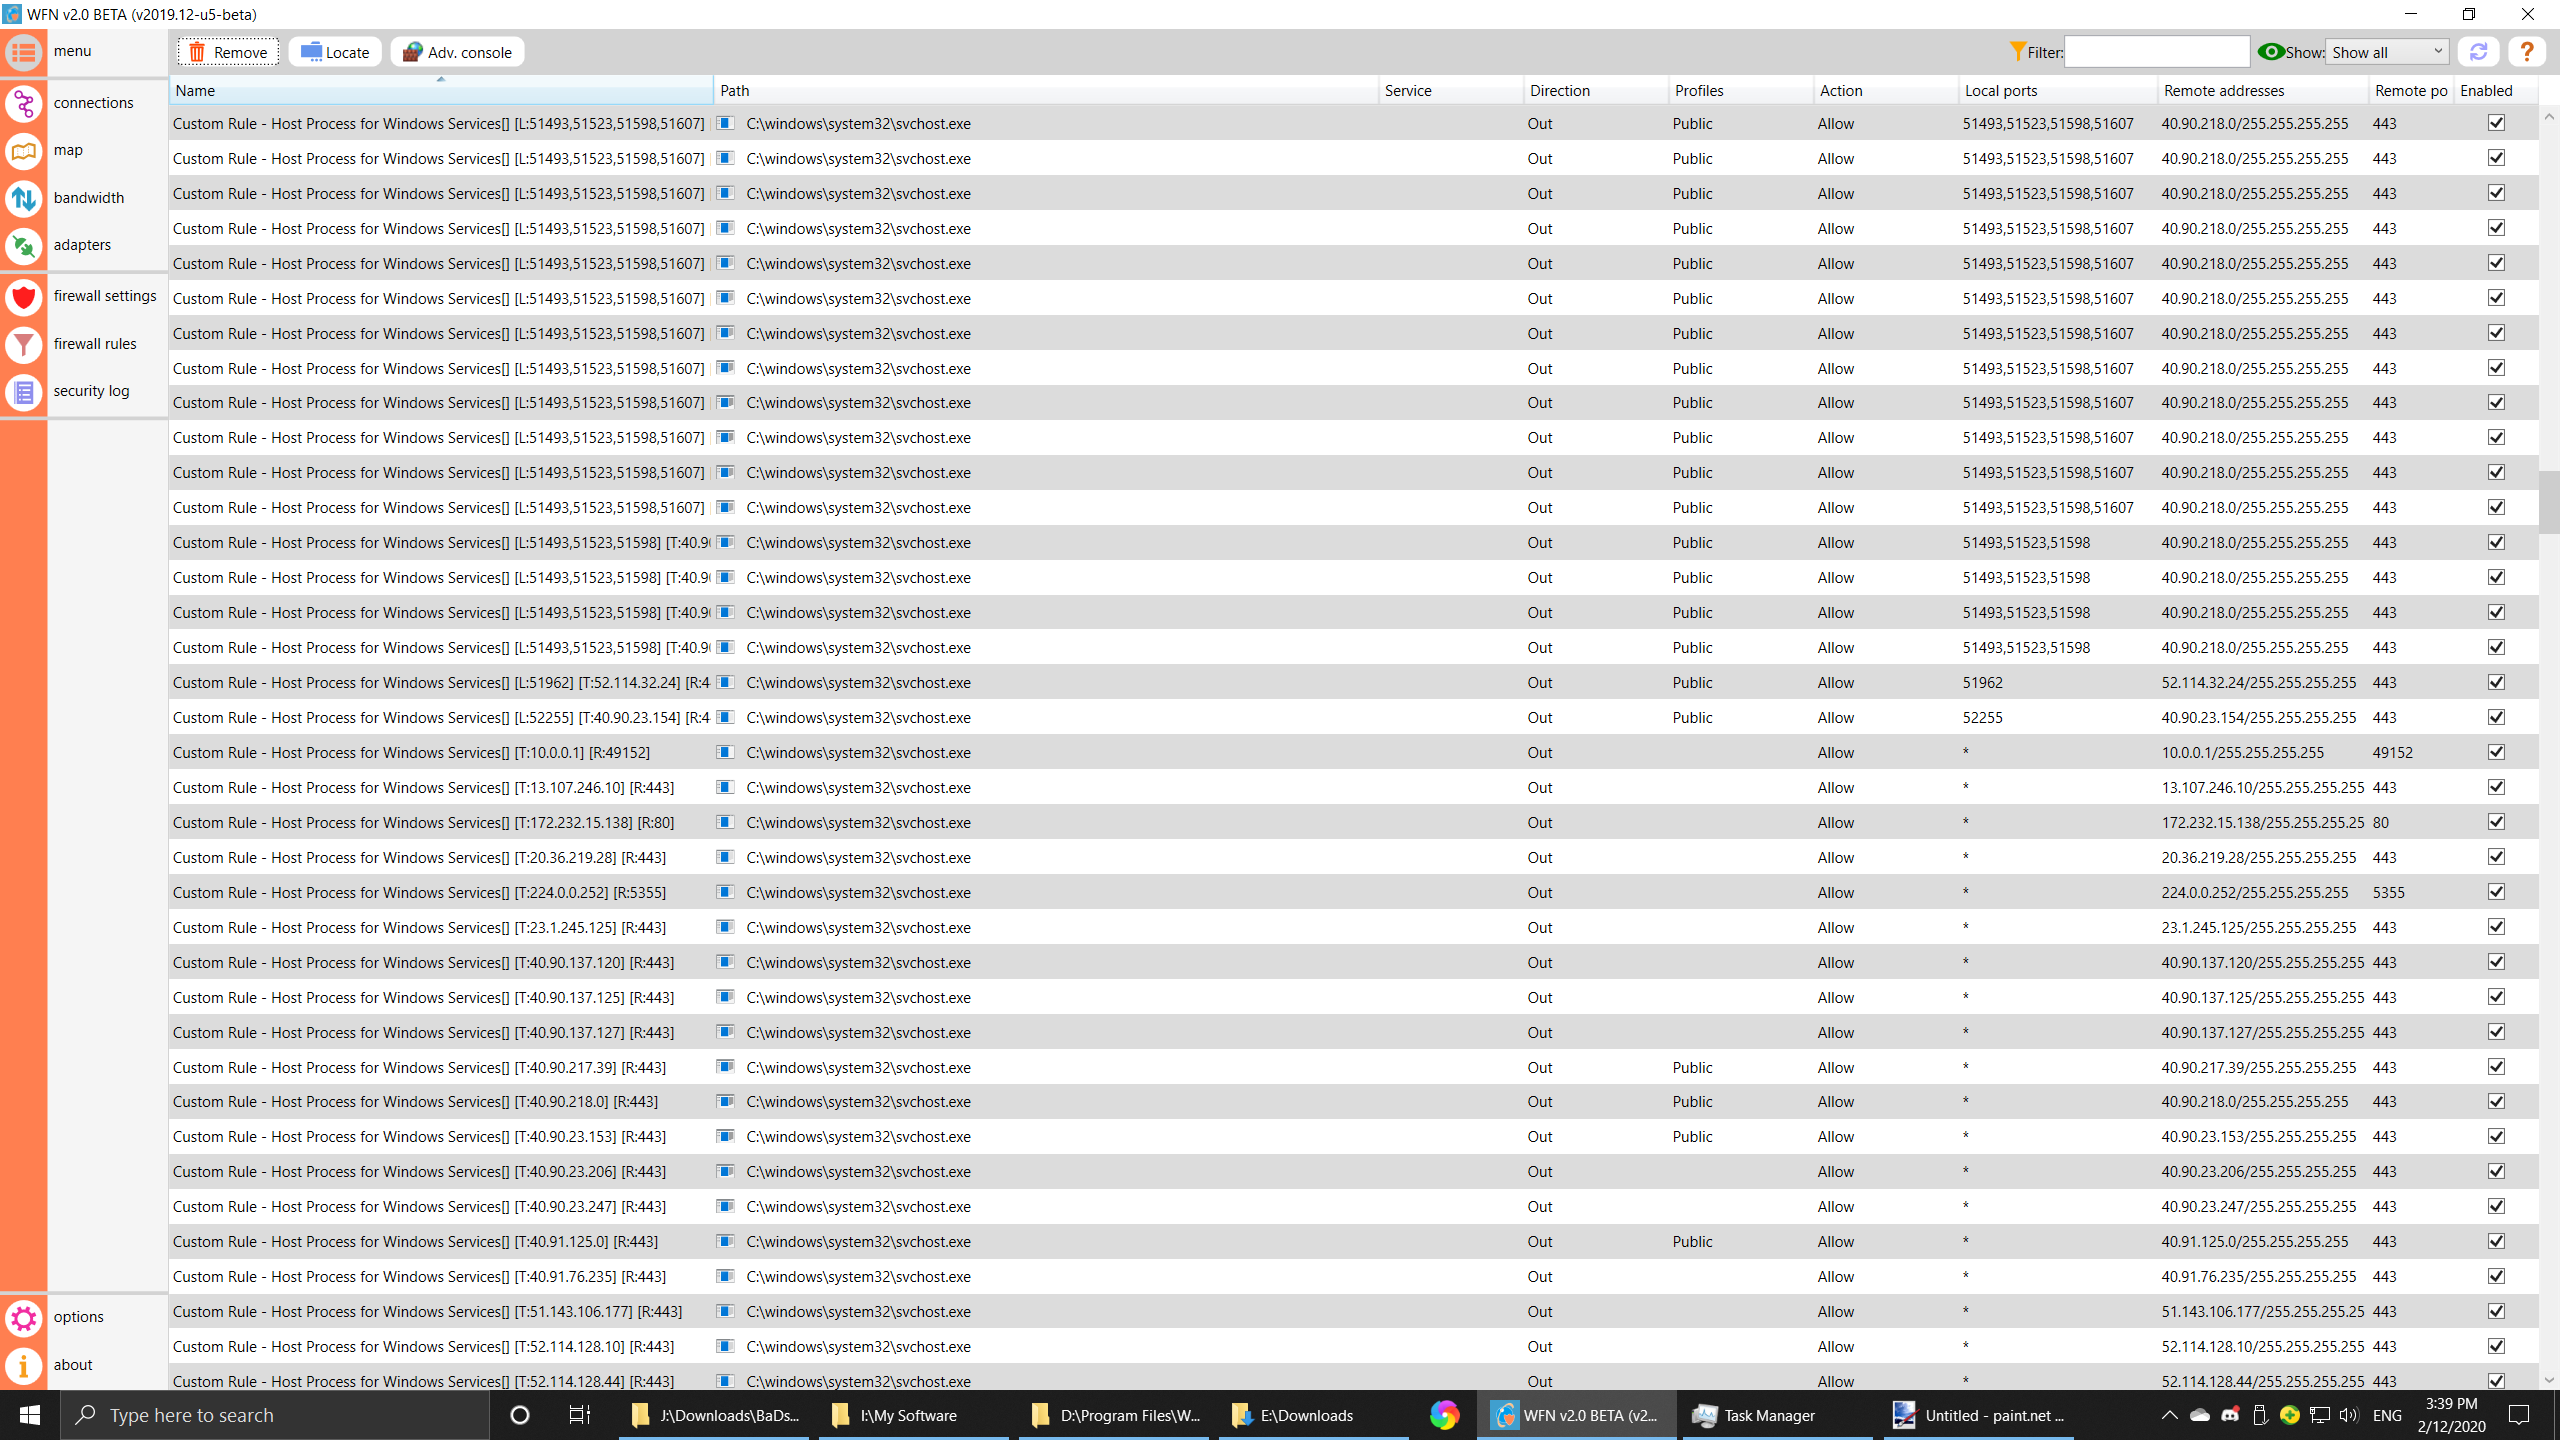Open the connections view icon
This screenshot has width=2560, height=1440.
[x=24, y=103]
